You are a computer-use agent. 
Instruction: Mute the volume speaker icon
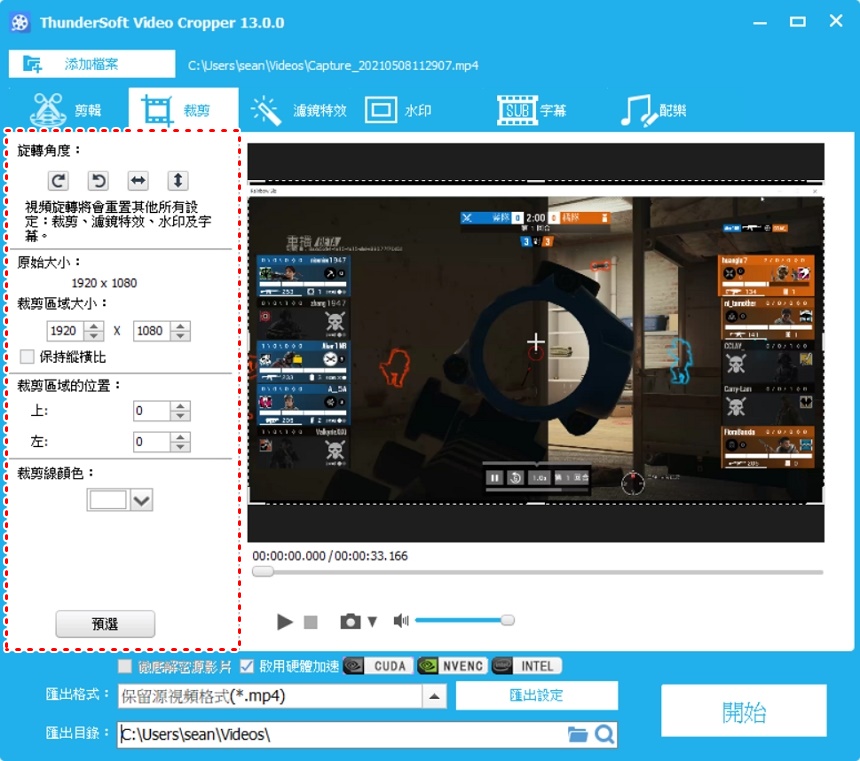(x=401, y=621)
